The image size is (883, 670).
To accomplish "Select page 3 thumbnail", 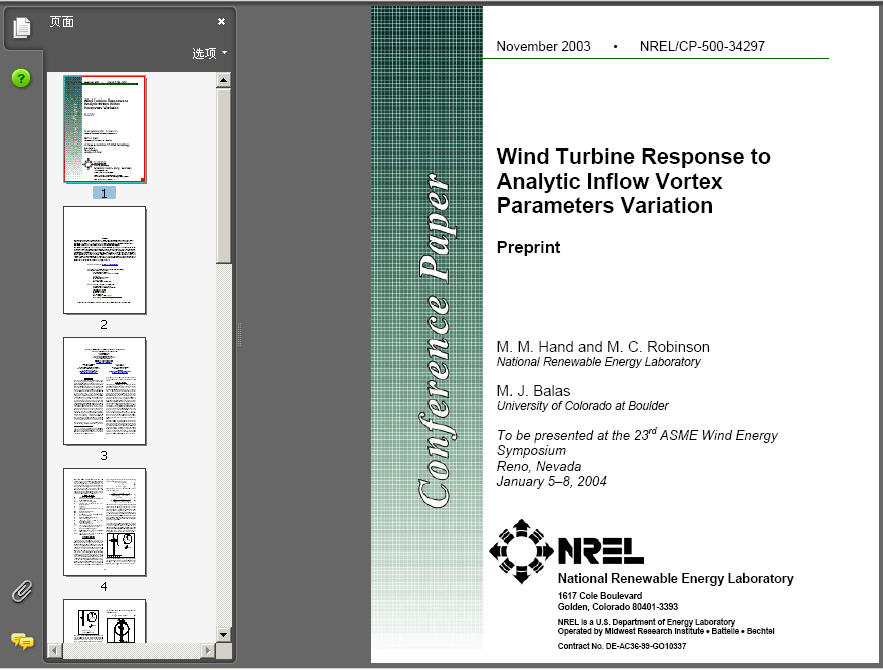I will click(105, 391).
